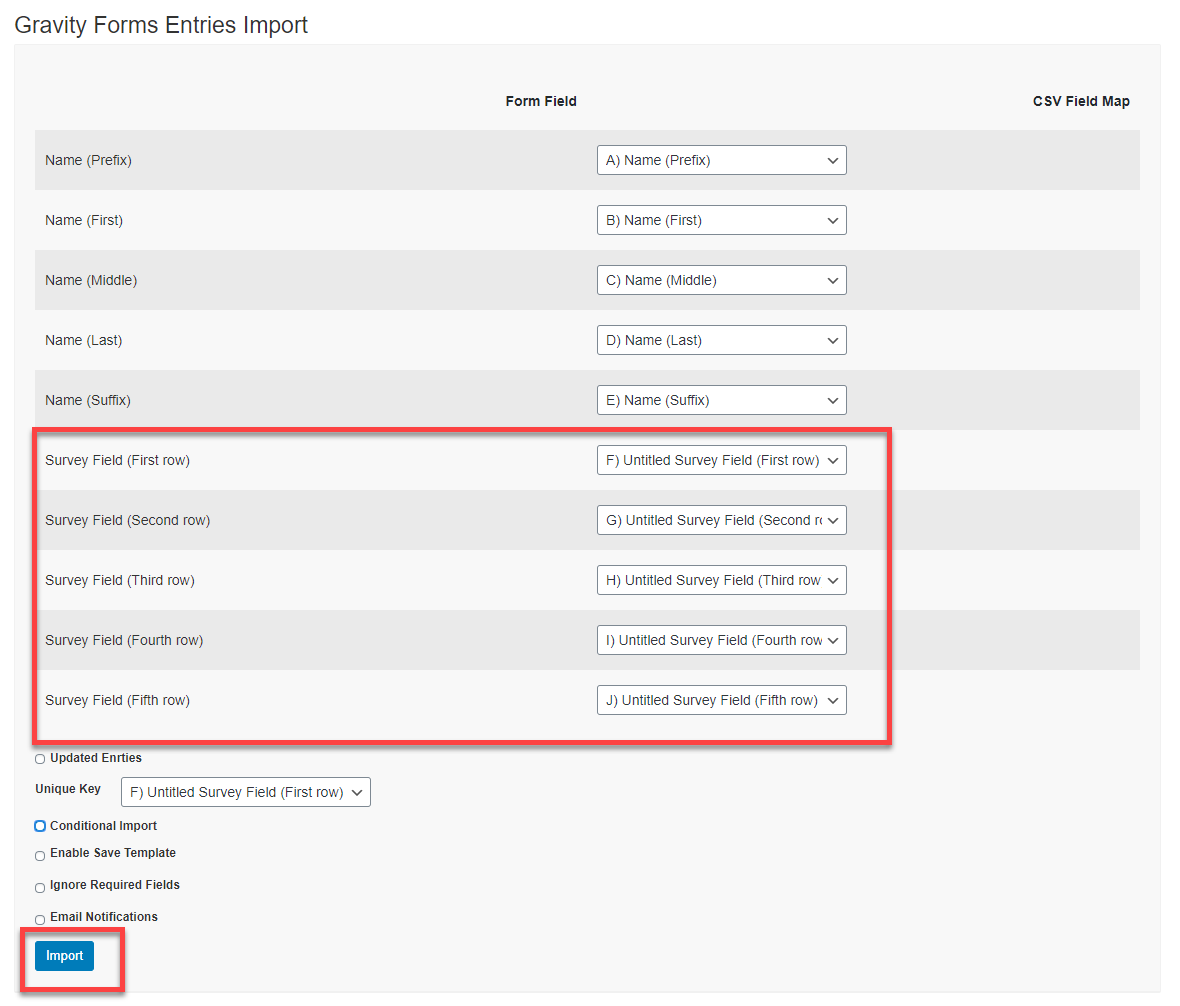1180x1006 pixels.
Task: Check the Enable Save Template option
Action: [40, 855]
